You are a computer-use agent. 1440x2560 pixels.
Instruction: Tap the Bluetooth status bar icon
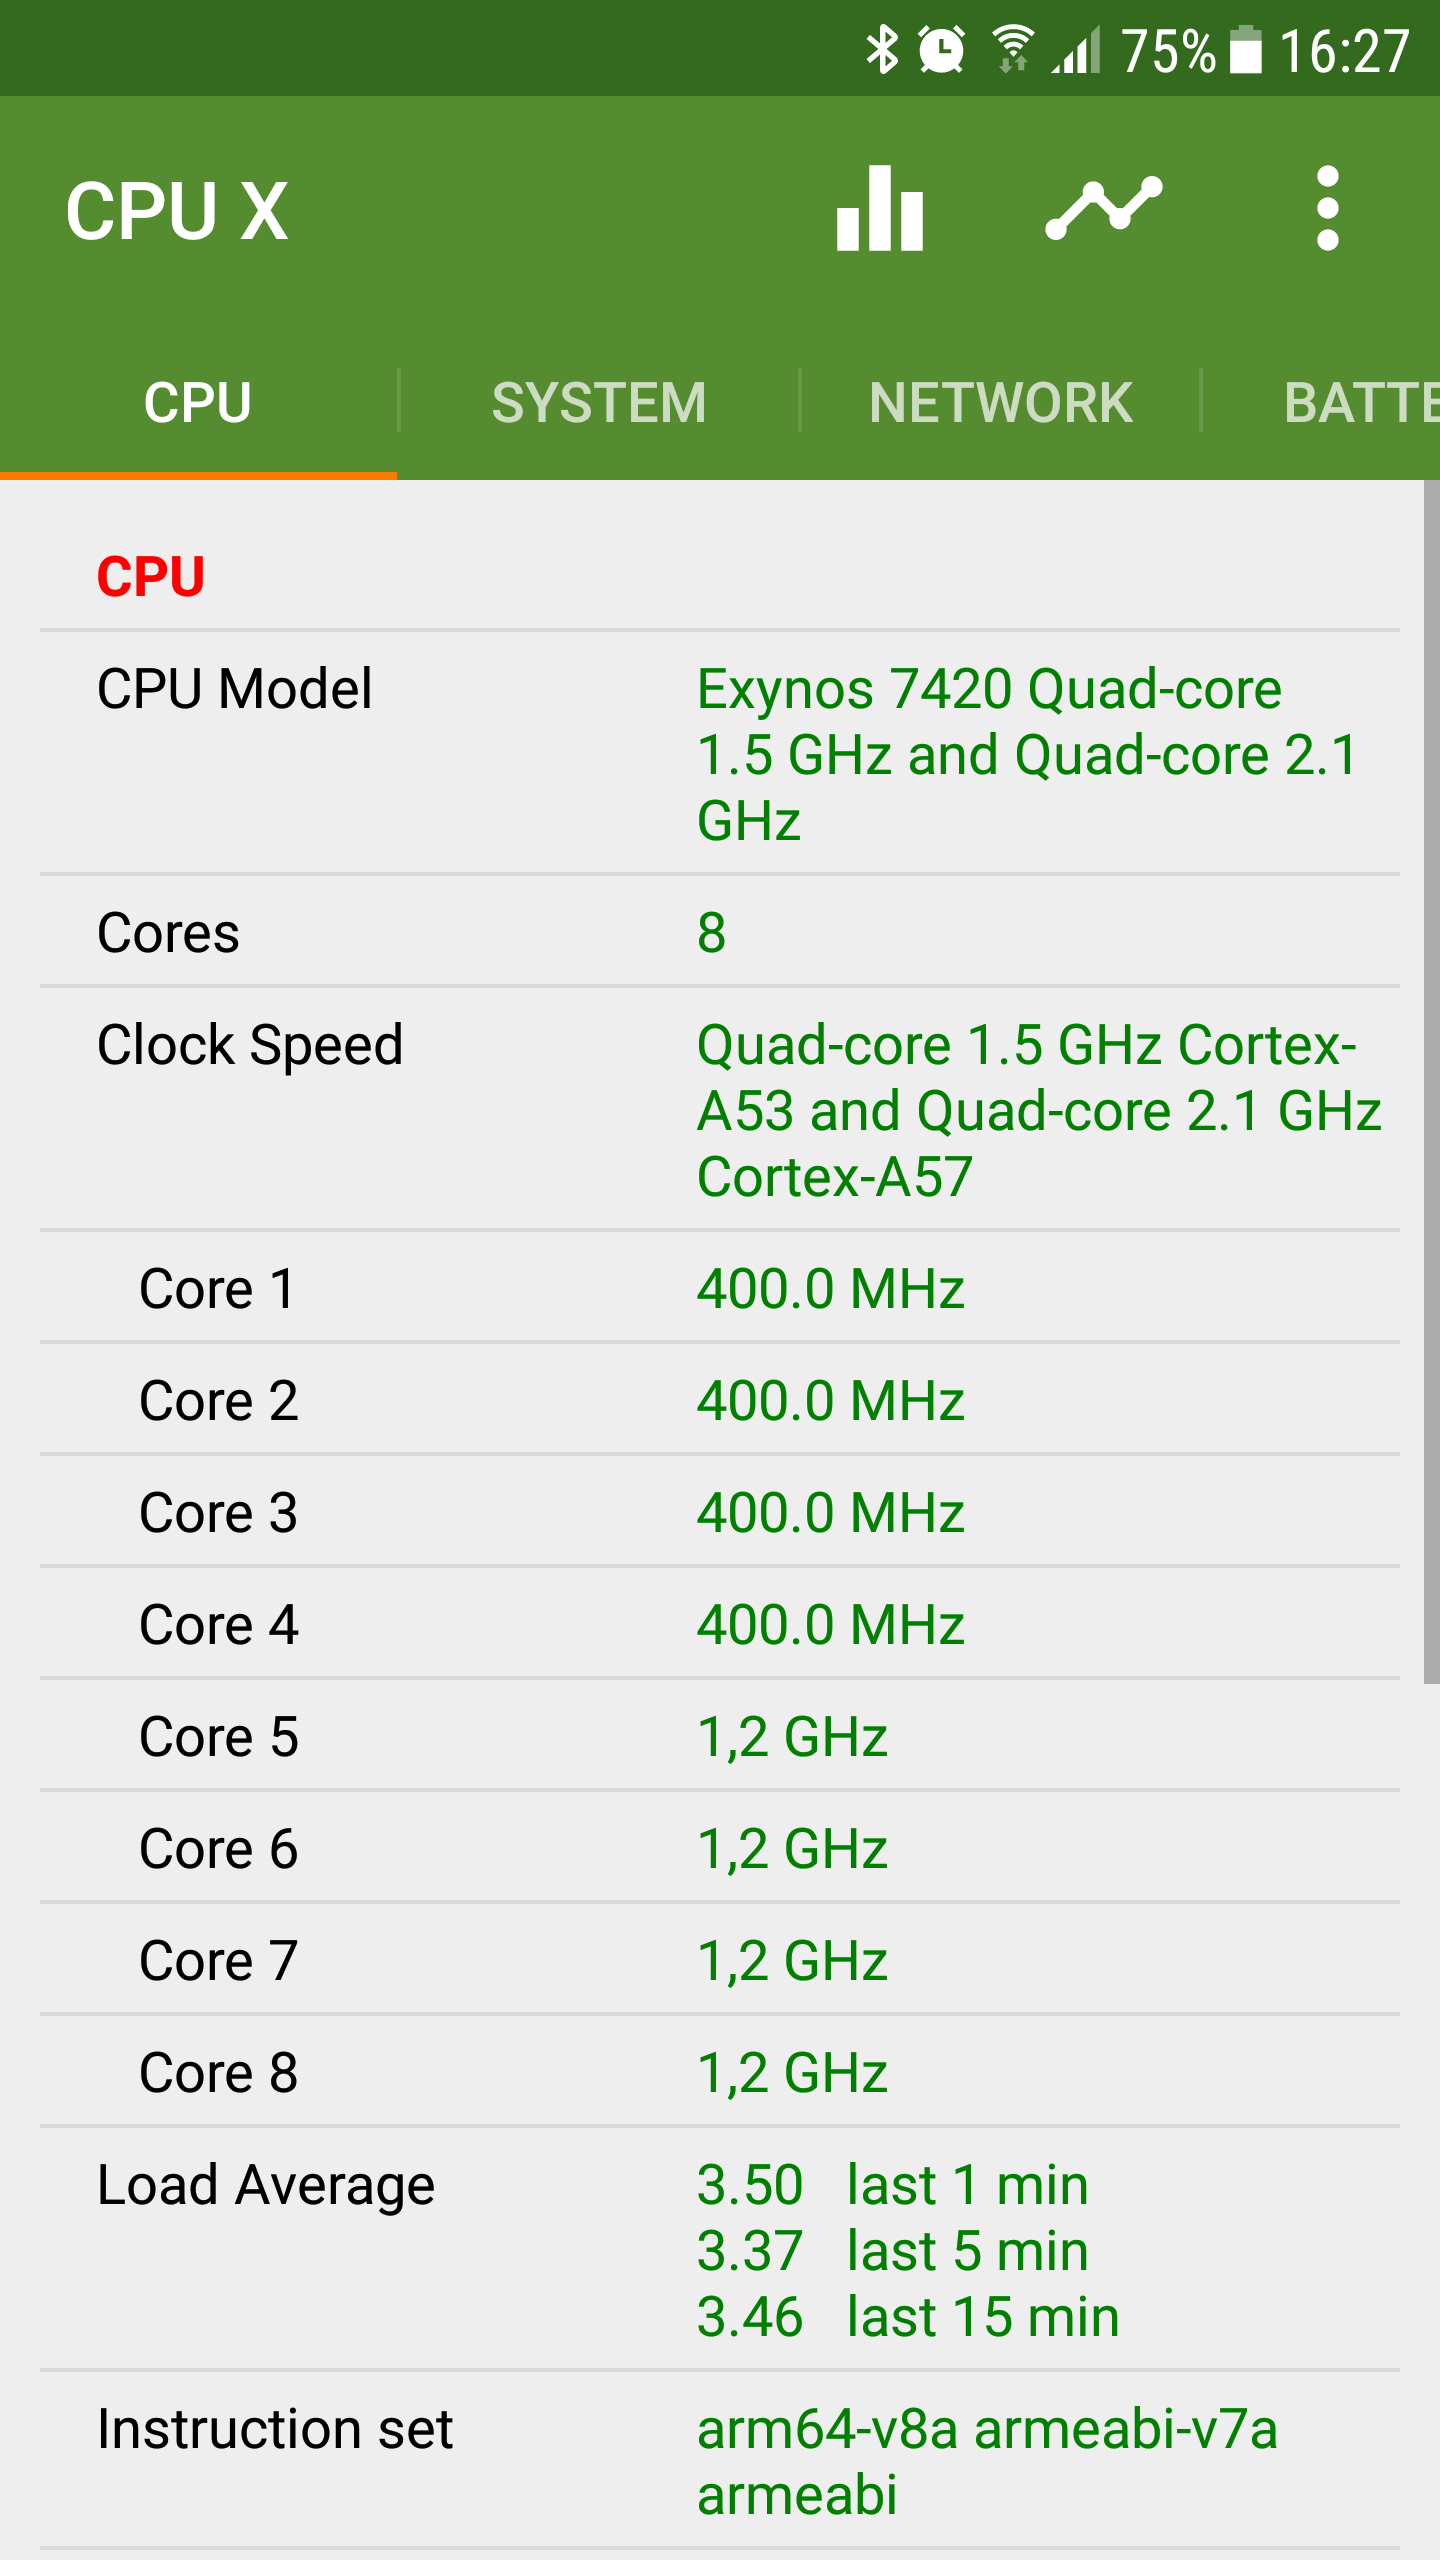882,50
